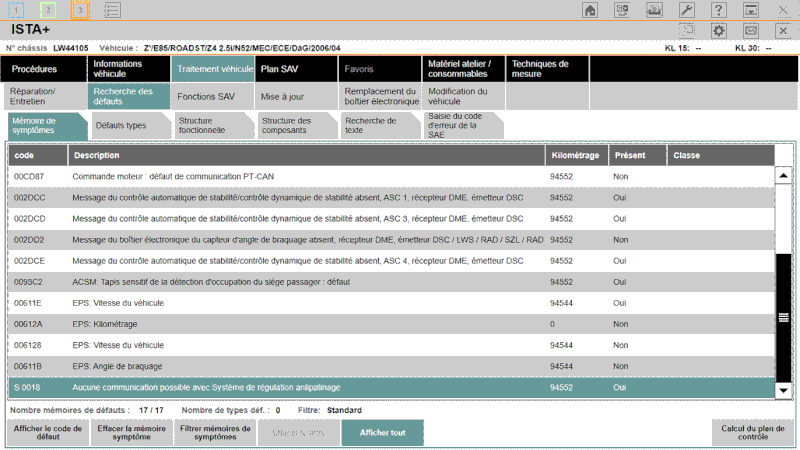Image resolution: width=800 pixels, height=450 pixels.
Task: Select fault row 00611B Angle de braquage
Action: click(x=391, y=366)
